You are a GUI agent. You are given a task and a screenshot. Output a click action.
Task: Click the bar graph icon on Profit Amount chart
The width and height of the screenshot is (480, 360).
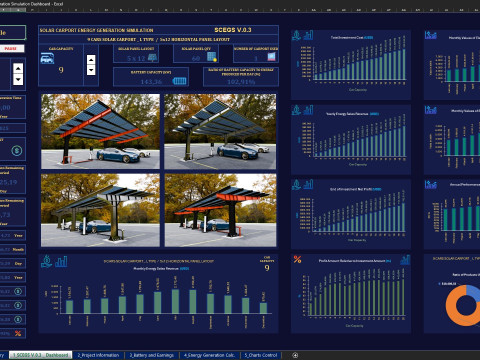405,260
